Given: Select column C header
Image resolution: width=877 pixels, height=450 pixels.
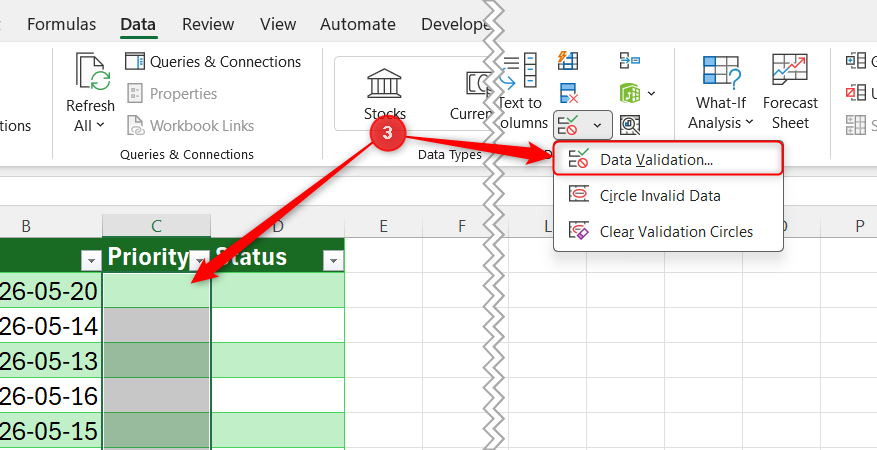Looking at the screenshot, I should click(x=157, y=226).
